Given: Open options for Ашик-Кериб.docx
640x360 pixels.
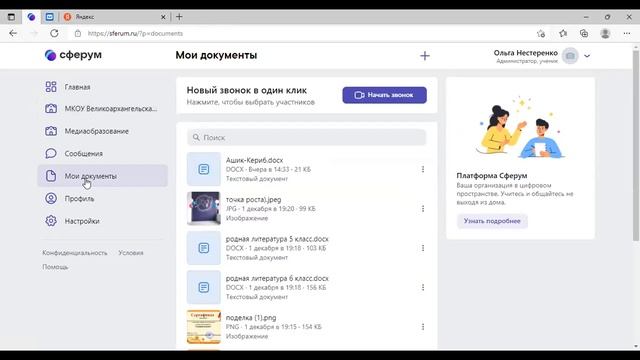Looking at the screenshot, I should tap(423, 169).
